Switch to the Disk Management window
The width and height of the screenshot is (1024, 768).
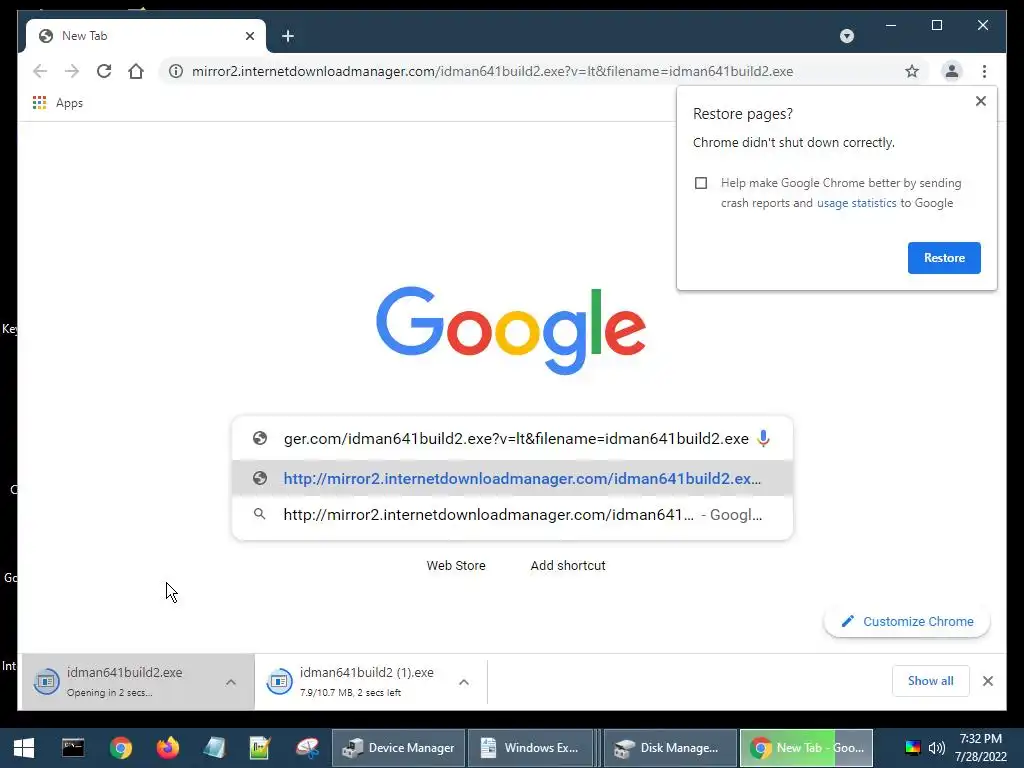coord(669,748)
